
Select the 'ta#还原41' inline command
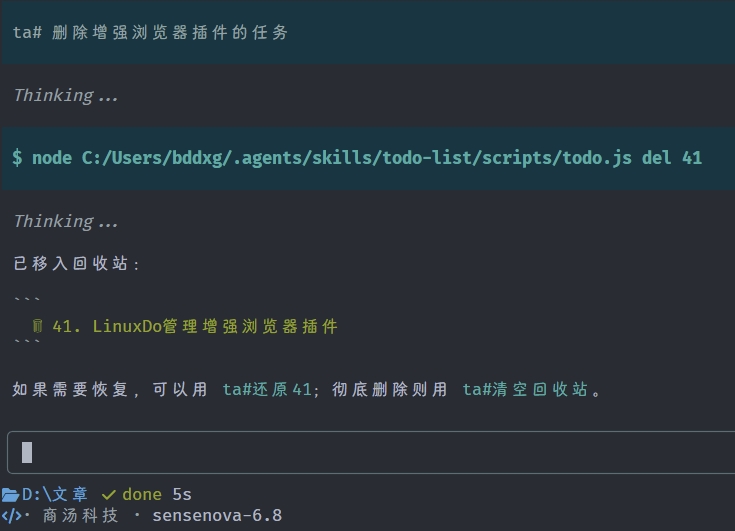click(x=267, y=389)
